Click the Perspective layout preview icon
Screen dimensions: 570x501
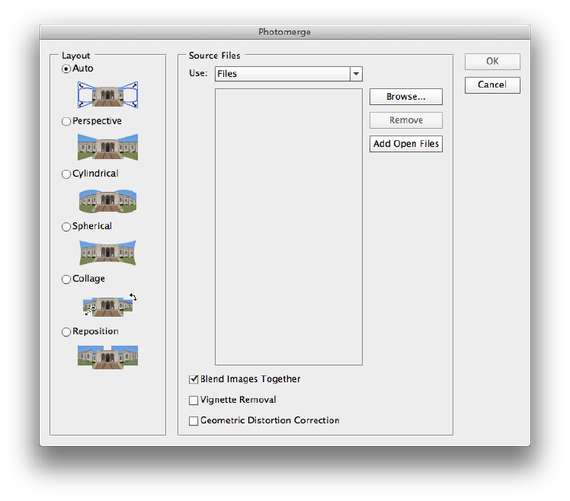pyautogui.click(x=108, y=147)
